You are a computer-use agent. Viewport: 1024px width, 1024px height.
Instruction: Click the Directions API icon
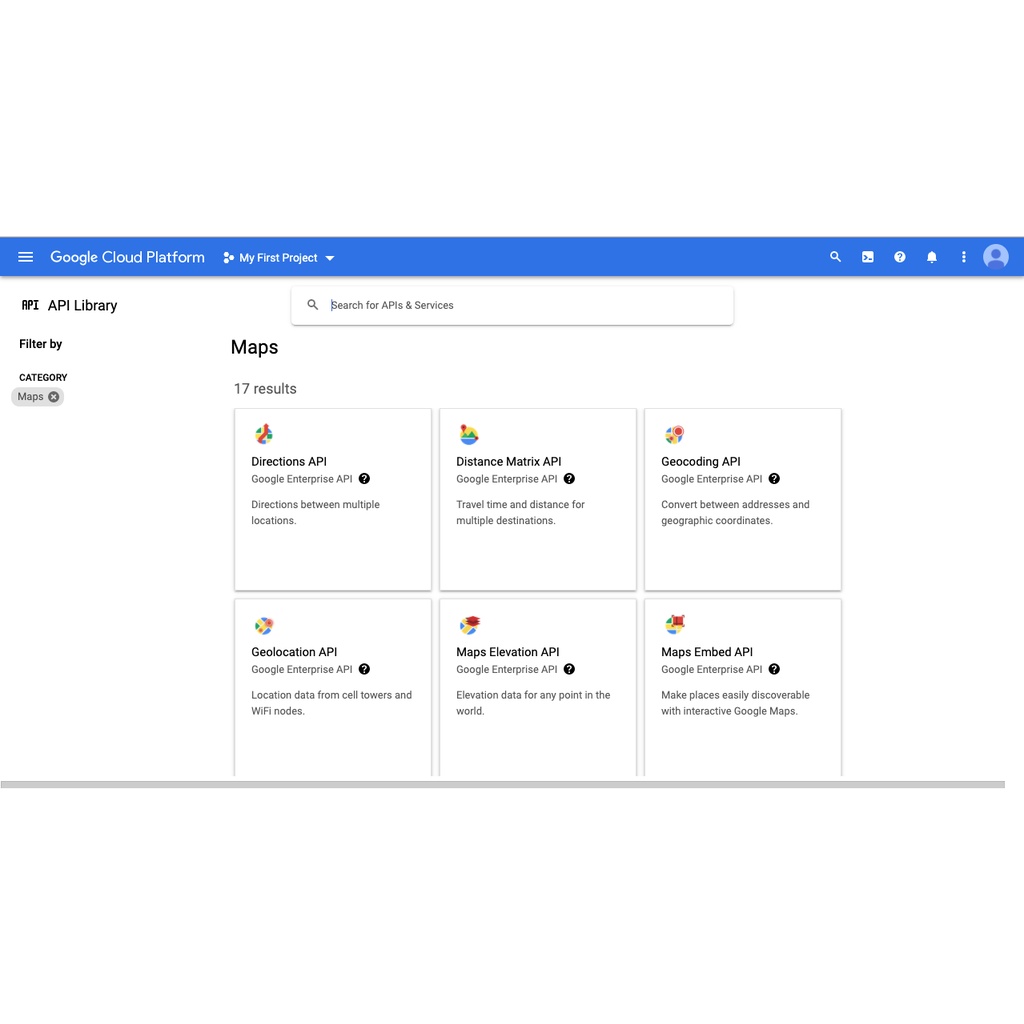click(x=263, y=434)
